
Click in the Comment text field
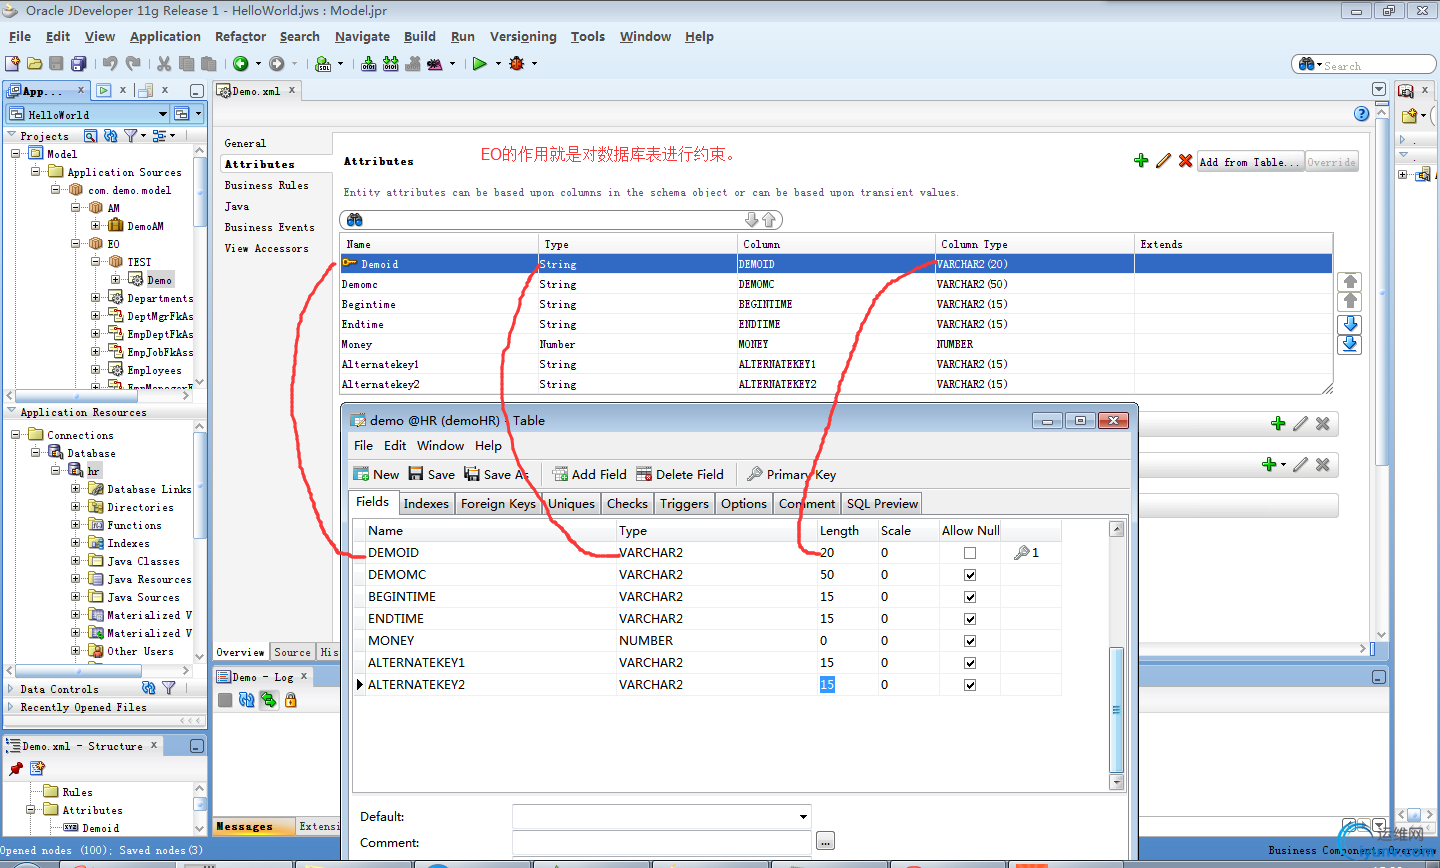click(661, 842)
